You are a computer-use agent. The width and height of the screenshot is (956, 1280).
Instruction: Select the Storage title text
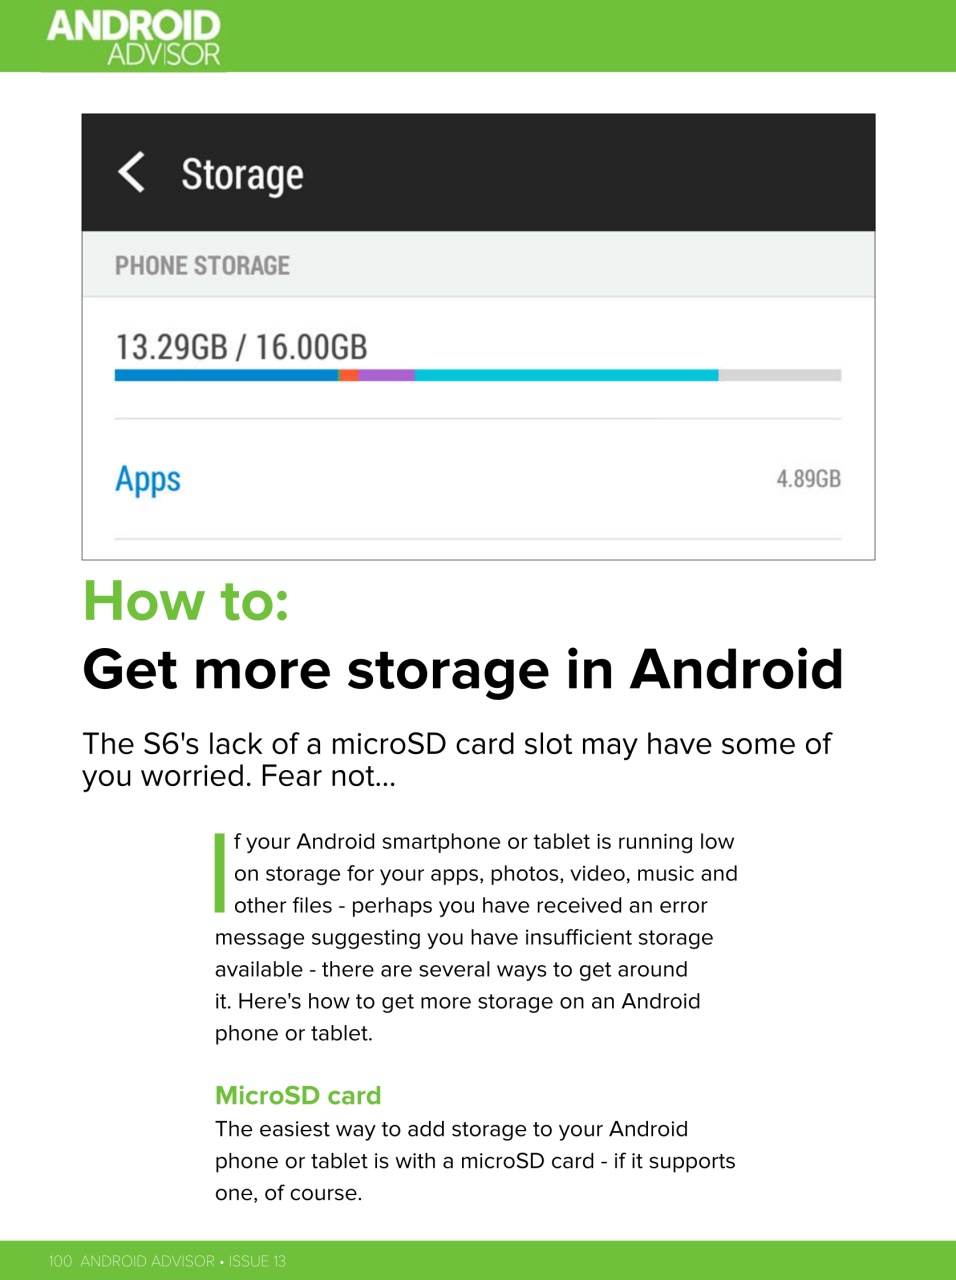[243, 173]
